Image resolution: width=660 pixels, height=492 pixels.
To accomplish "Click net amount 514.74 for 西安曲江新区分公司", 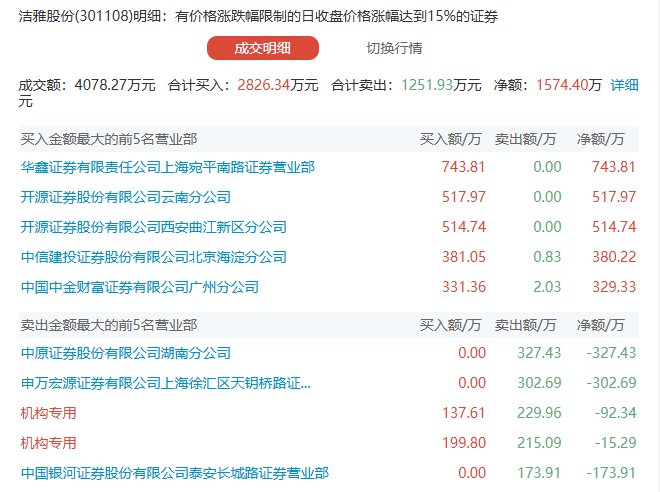I will pos(614,227).
